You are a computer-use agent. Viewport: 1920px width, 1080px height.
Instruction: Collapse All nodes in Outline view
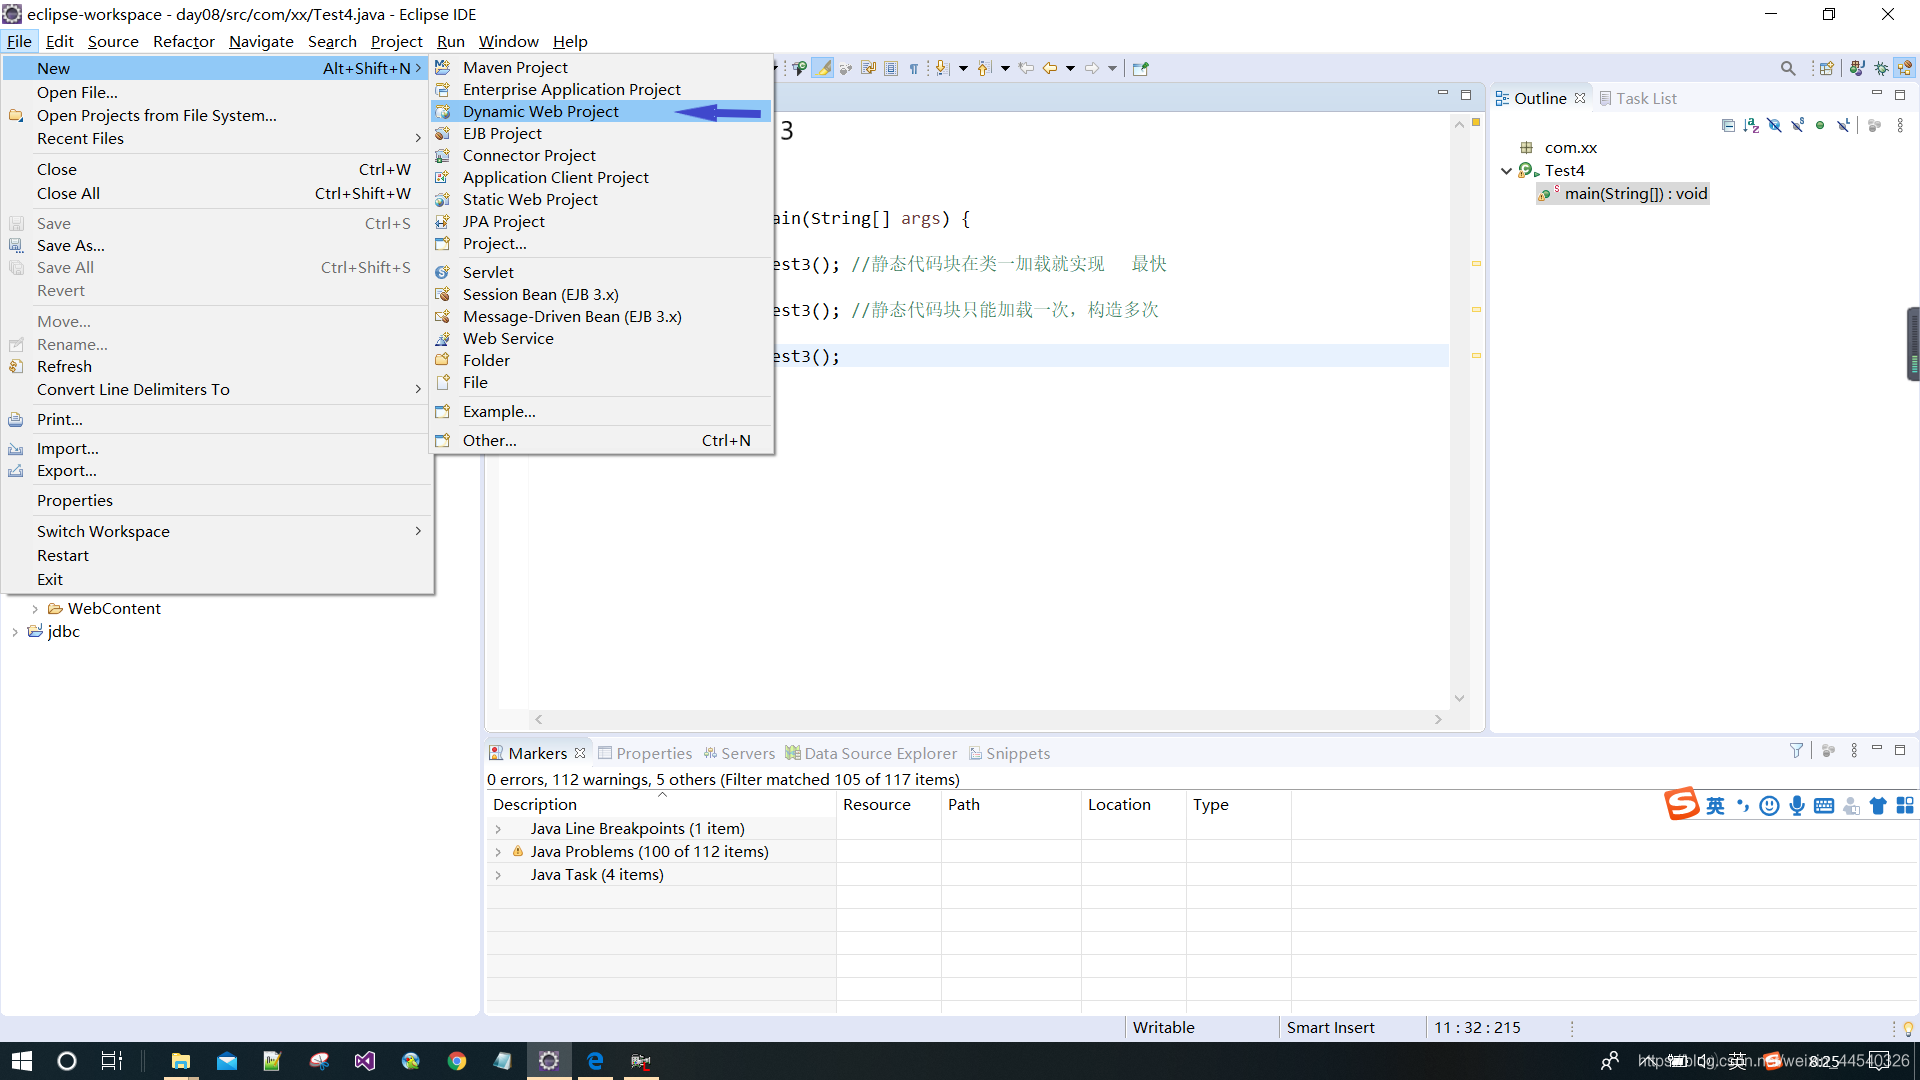[1728, 125]
